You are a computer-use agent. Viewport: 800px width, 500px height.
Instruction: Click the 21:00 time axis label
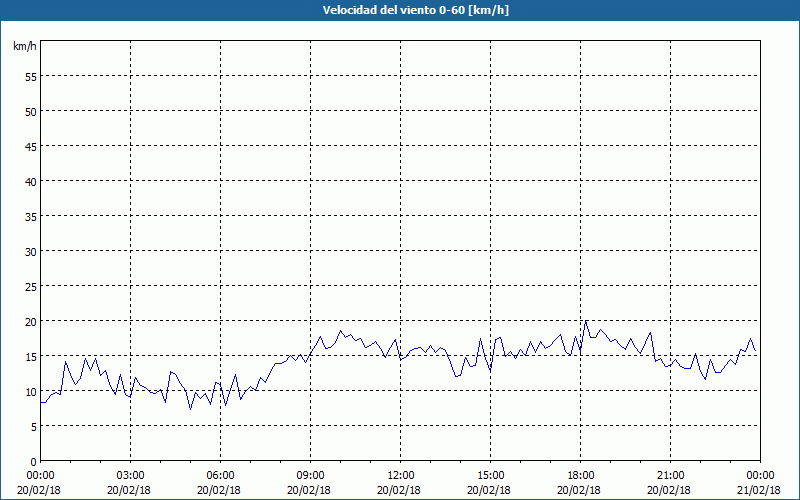point(670,476)
